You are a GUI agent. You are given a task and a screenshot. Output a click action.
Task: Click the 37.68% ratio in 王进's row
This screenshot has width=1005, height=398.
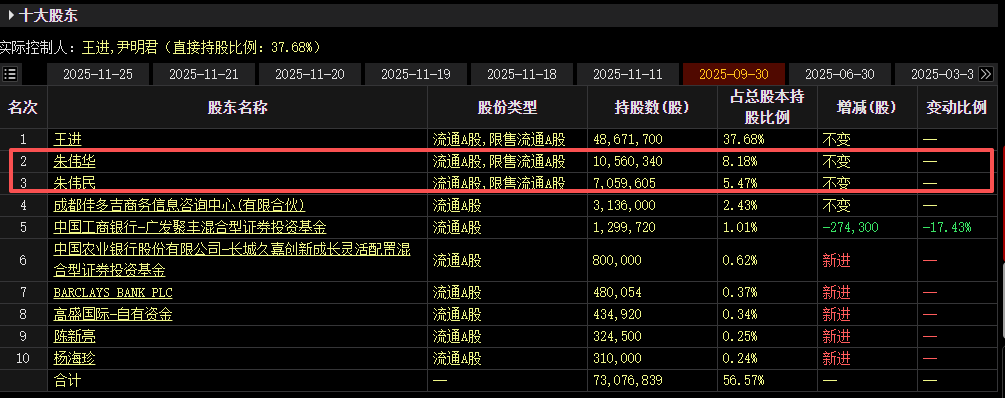pyautogui.click(x=743, y=139)
